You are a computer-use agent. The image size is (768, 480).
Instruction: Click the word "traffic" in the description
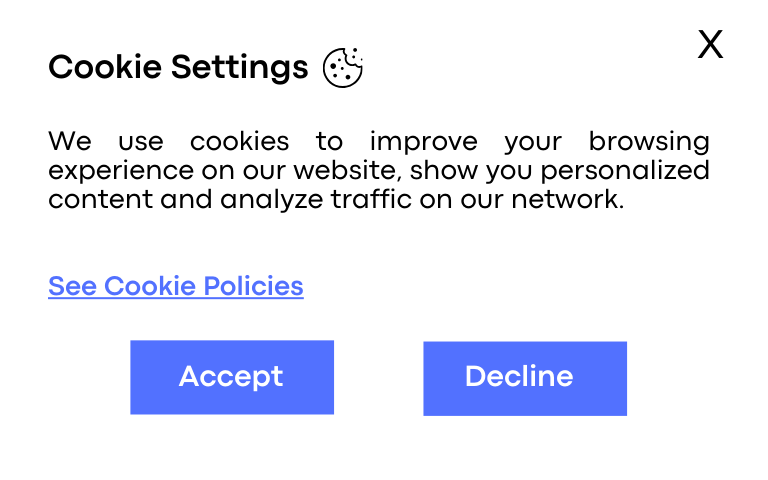[371, 199]
